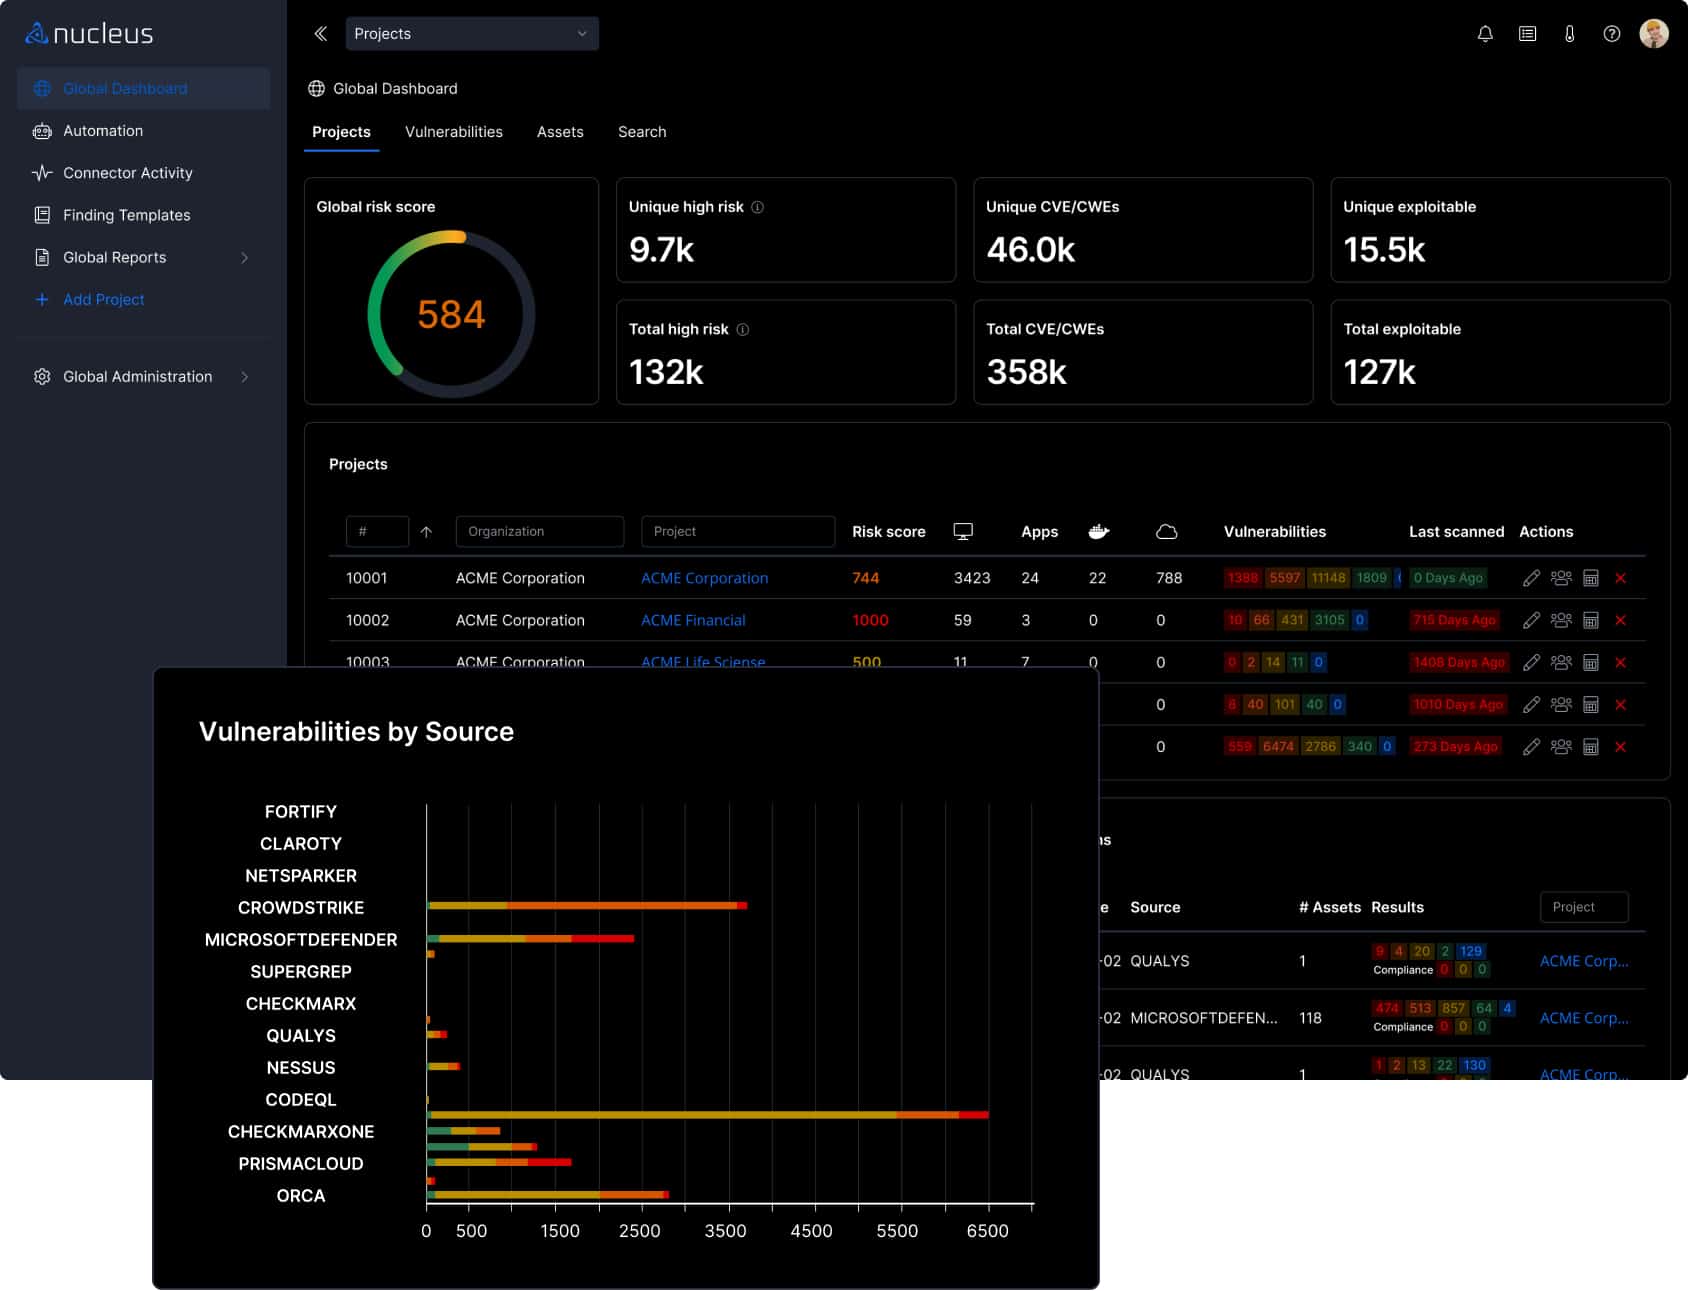Click the nucleus logo
The width and height of the screenshot is (1688, 1291).
point(89,34)
